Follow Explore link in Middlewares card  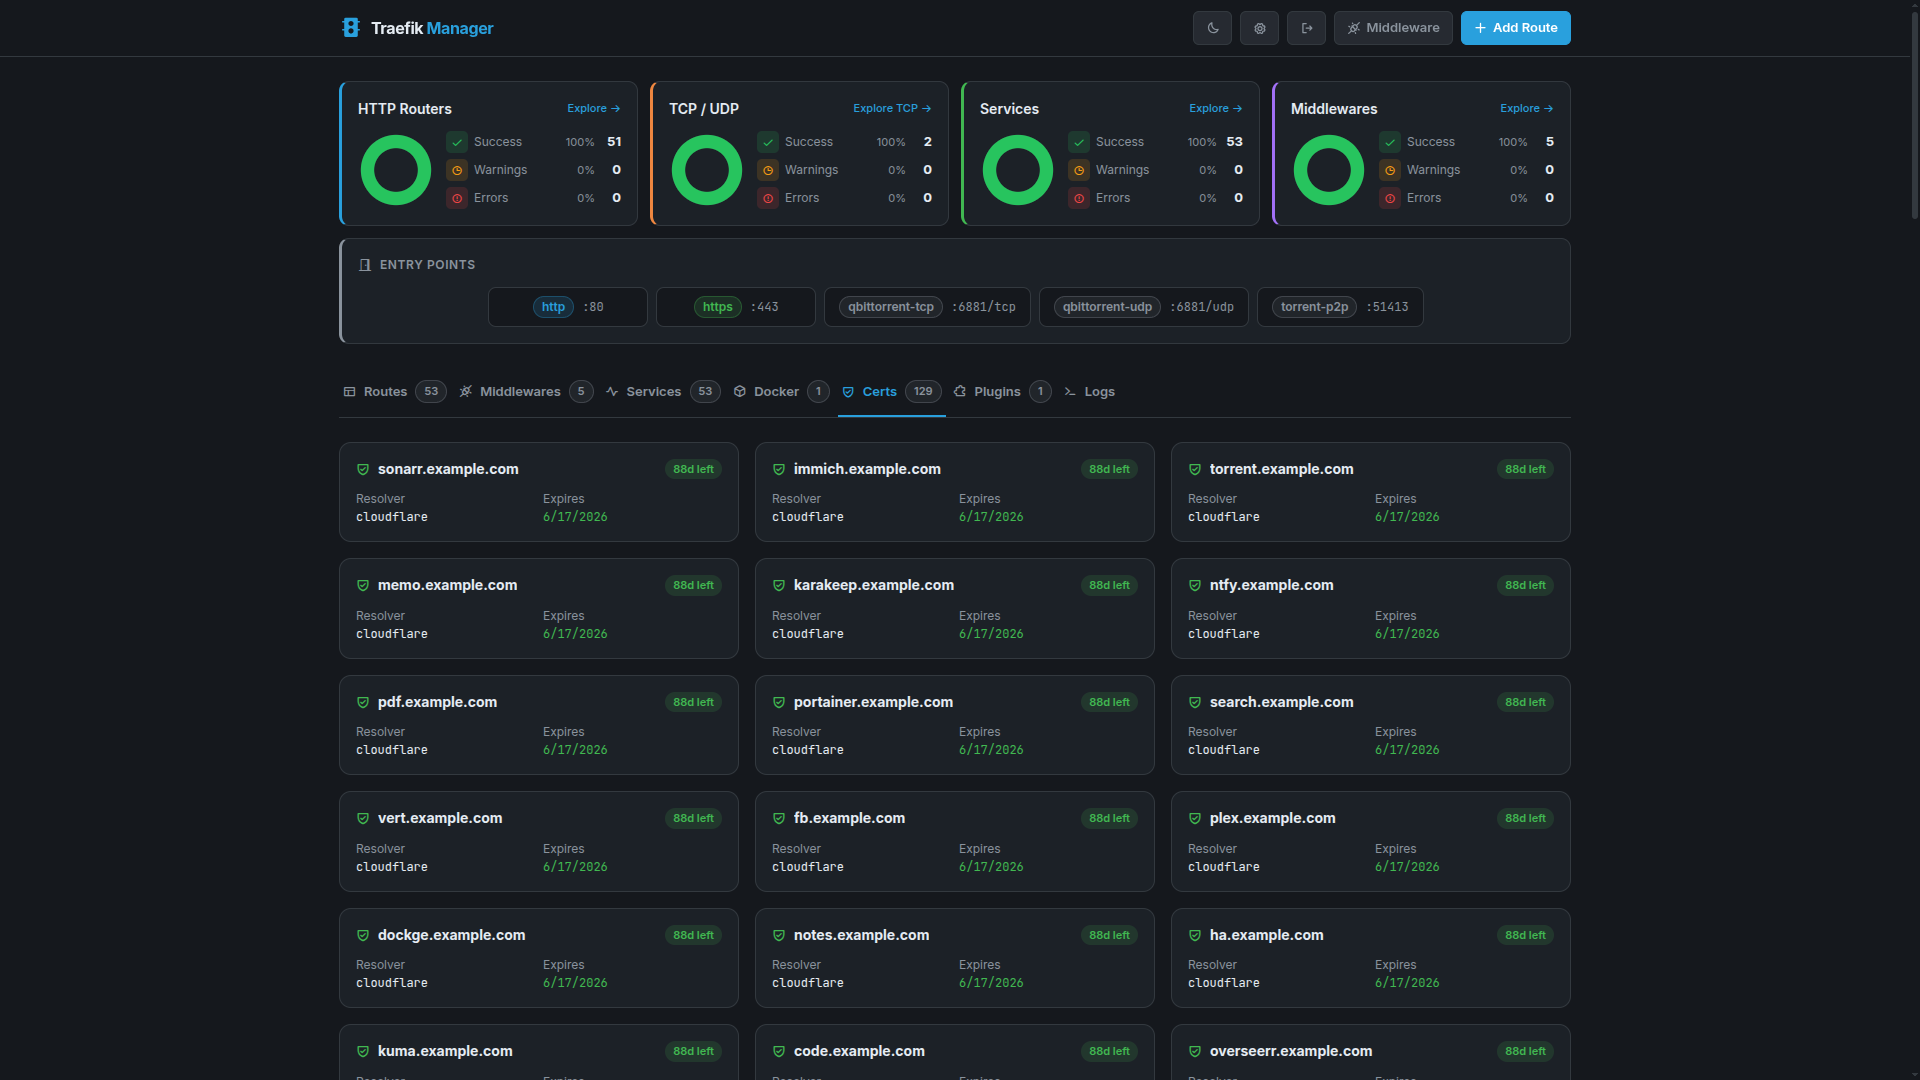(1526, 108)
